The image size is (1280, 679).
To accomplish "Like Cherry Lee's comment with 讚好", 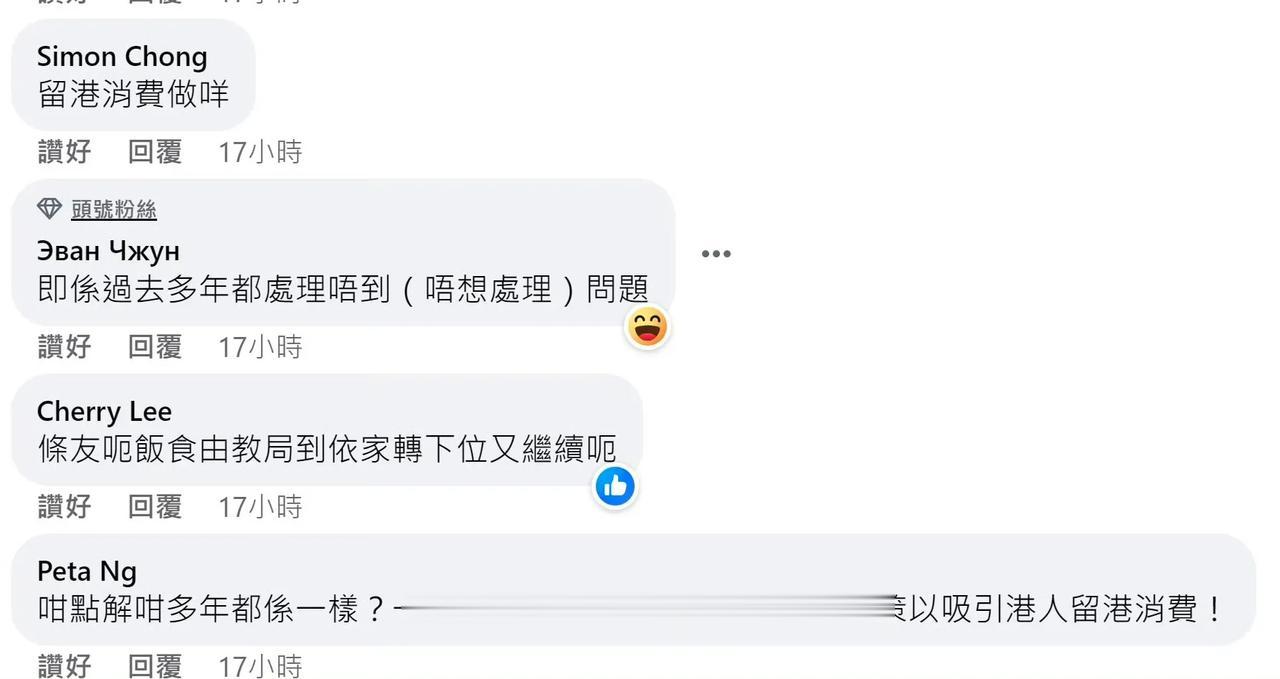I will pos(65,507).
